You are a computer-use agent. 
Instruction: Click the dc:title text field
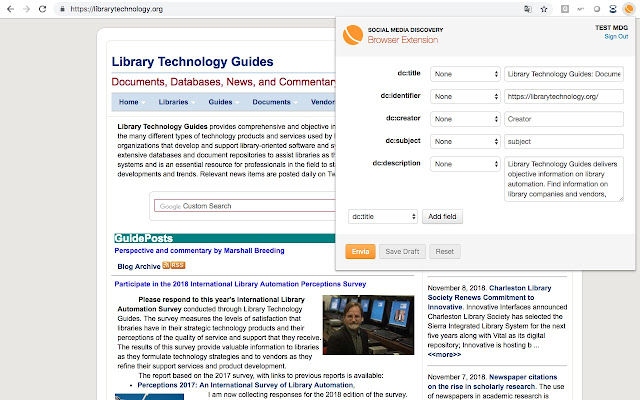tap(564, 74)
